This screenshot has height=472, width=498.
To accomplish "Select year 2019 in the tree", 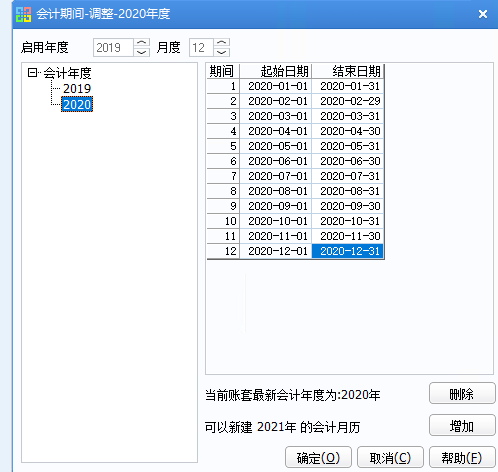I will [x=77, y=89].
